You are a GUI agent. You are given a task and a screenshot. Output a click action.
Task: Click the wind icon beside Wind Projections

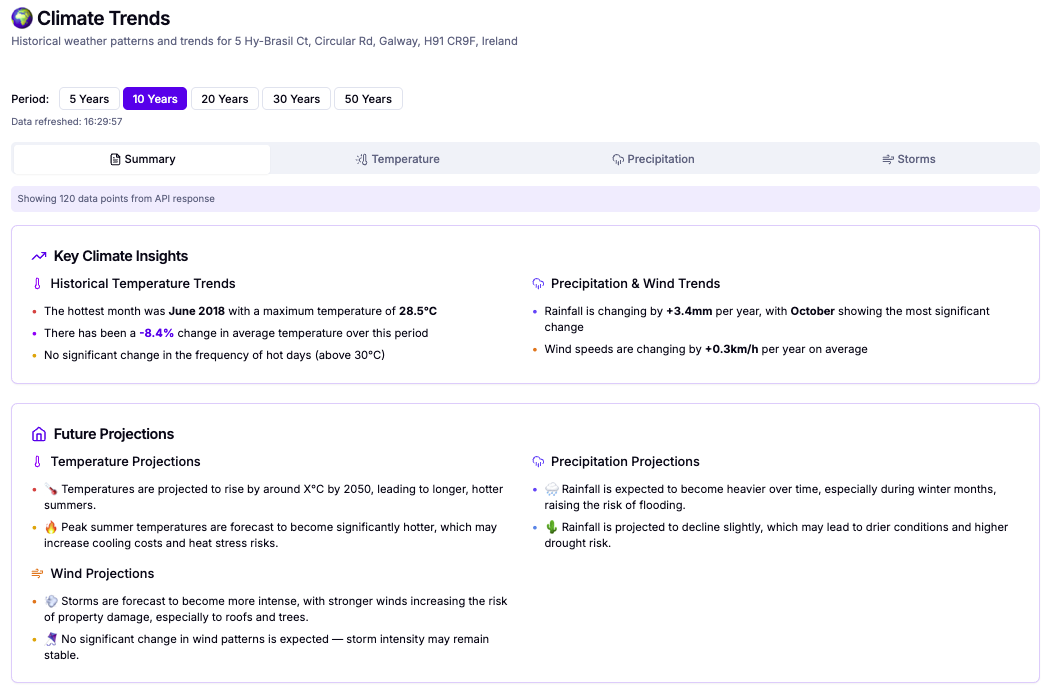(37, 574)
